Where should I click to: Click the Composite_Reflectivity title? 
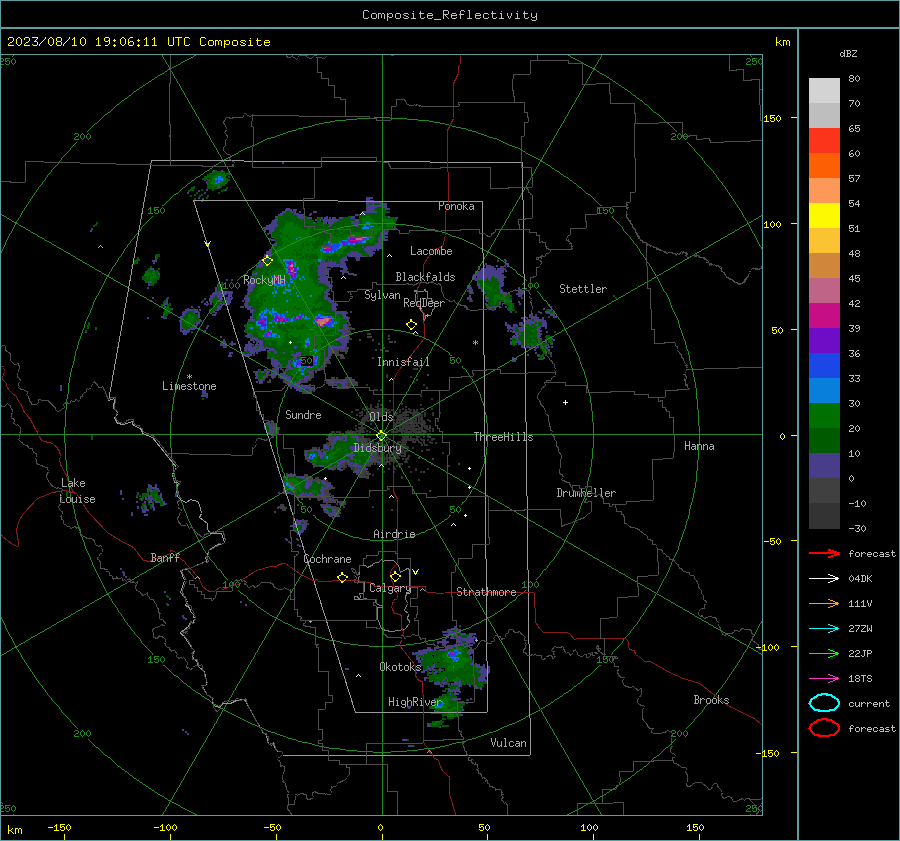tap(449, 15)
